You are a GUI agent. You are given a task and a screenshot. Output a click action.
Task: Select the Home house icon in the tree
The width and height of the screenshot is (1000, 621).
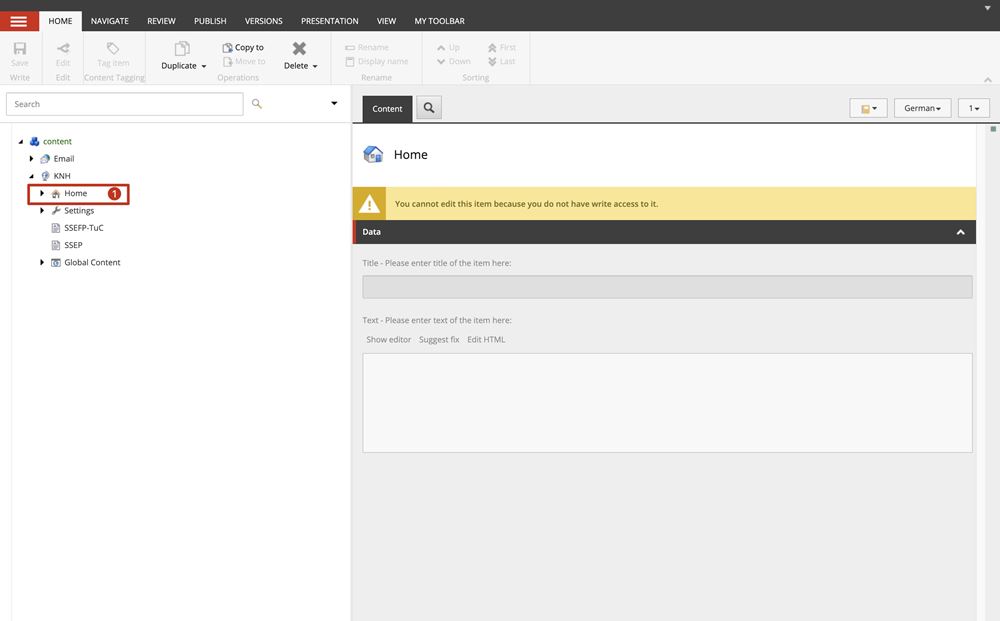pyautogui.click(x=56, y=194)
